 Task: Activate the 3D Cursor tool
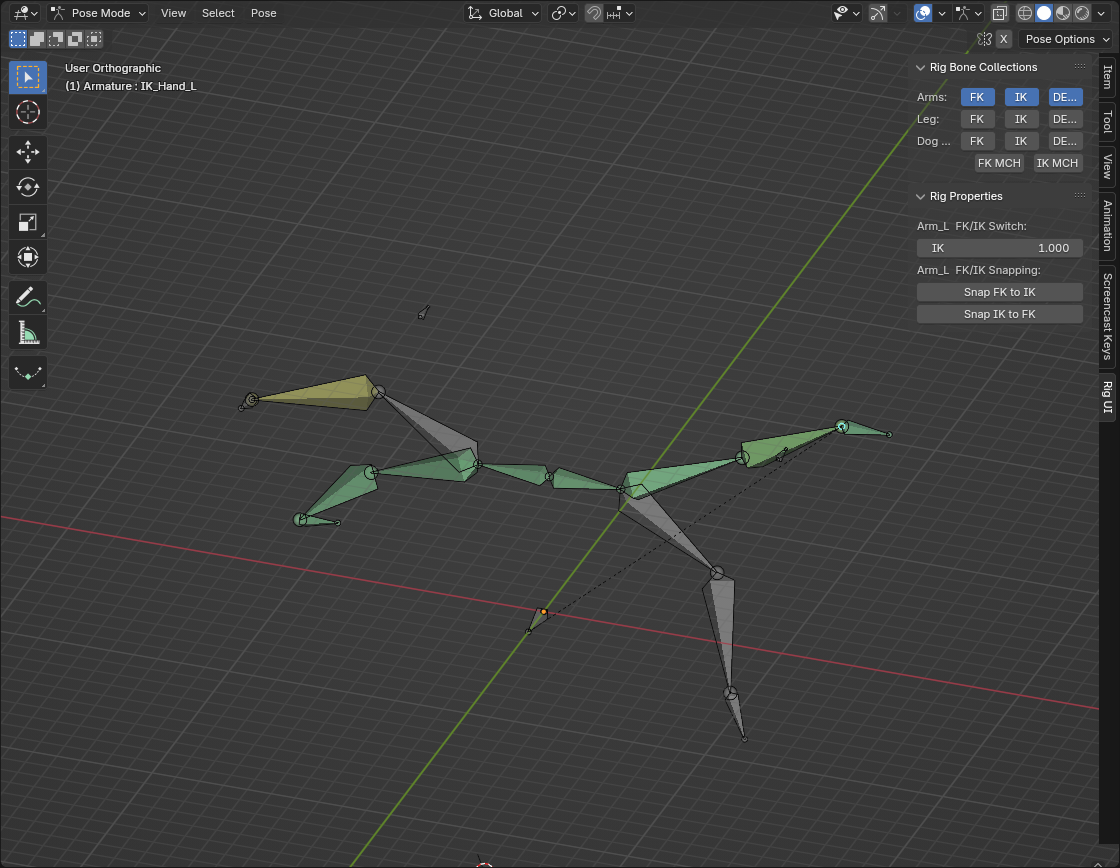point(28,112)
